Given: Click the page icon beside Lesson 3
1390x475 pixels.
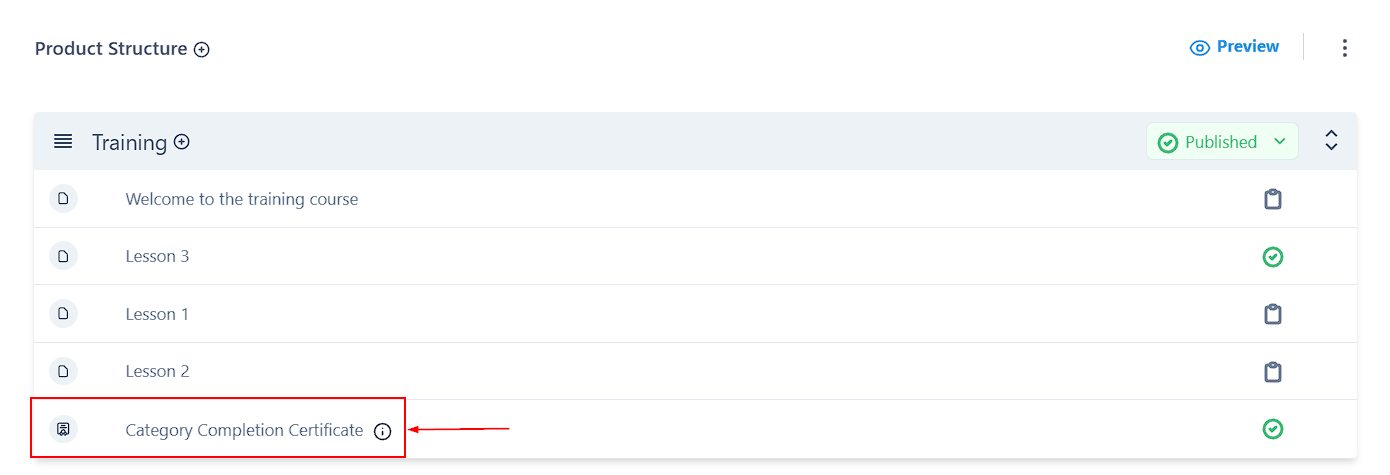Looking at the screenshot, I should (x=63, y=257).
